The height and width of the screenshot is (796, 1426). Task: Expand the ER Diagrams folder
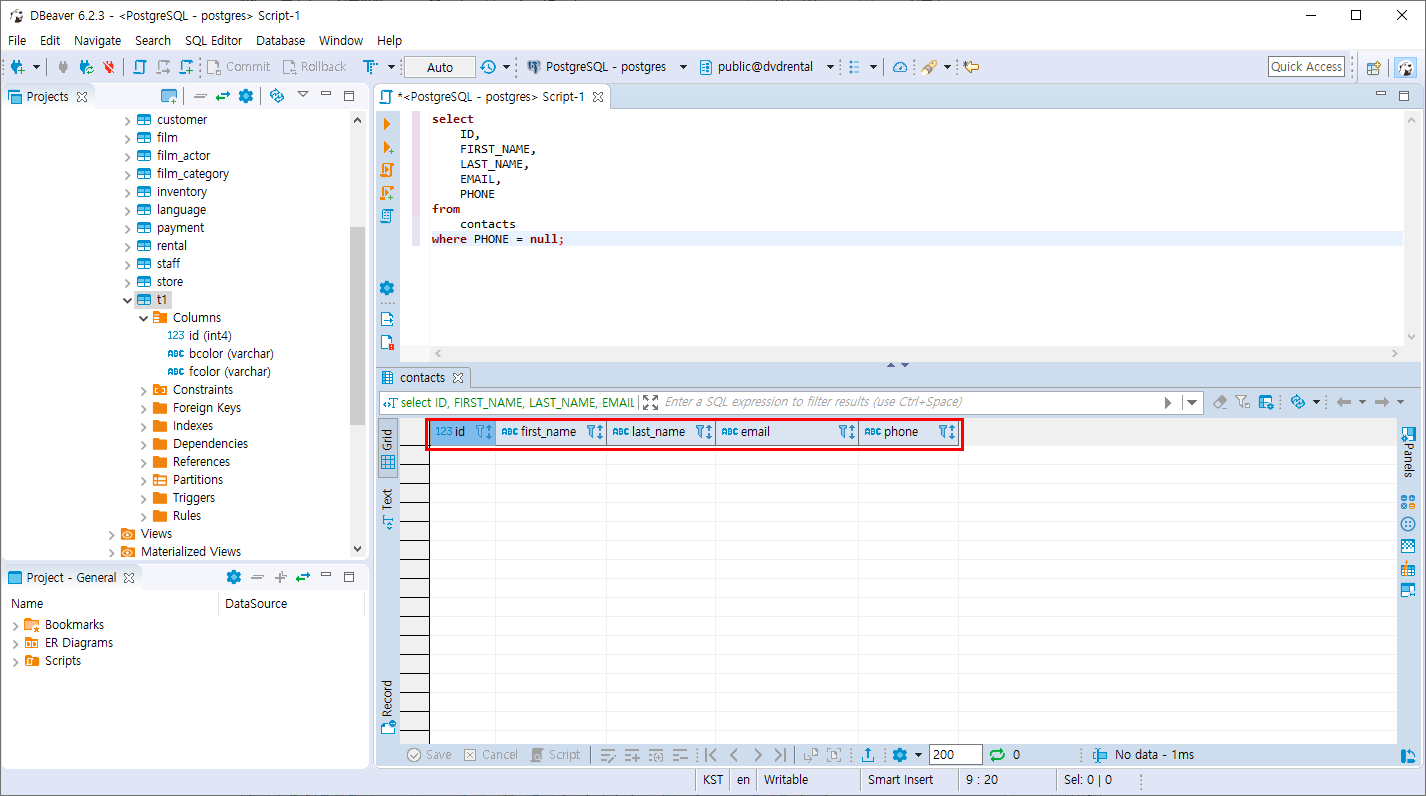click(16, 643)
